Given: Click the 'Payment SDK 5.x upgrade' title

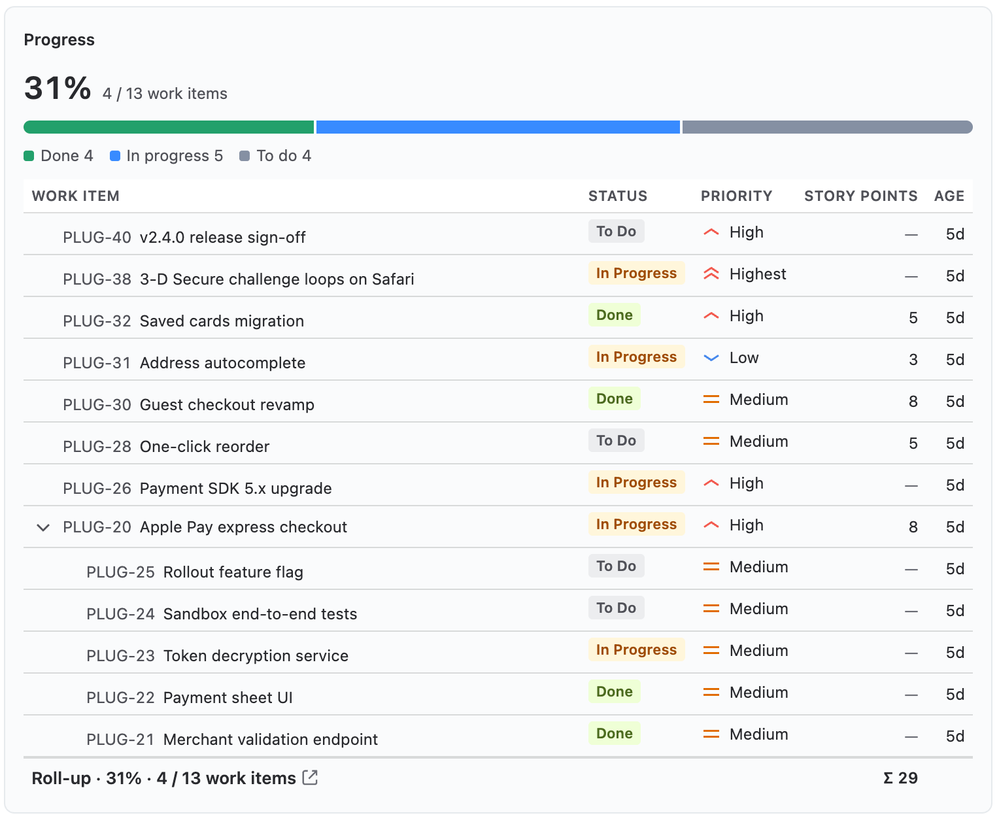Looking at the screenshot, I should (236, 489).
